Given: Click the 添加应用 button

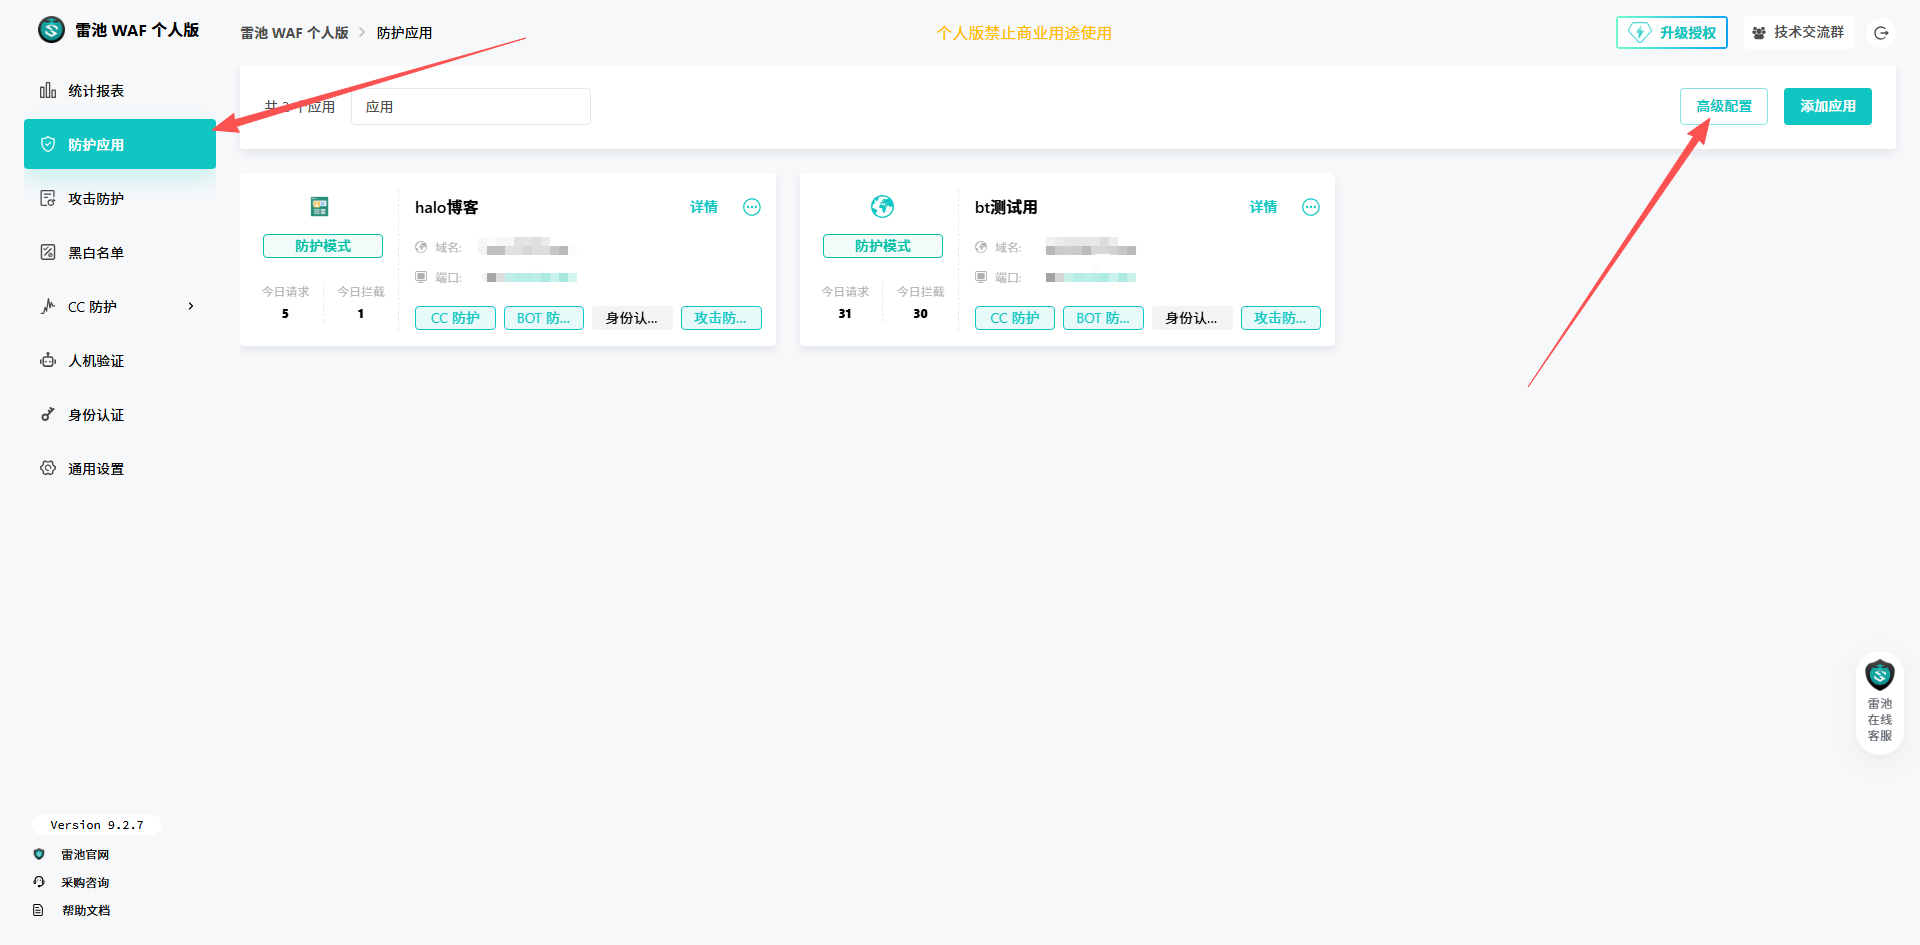Looking at the screenshot, I should (1827, 106).
